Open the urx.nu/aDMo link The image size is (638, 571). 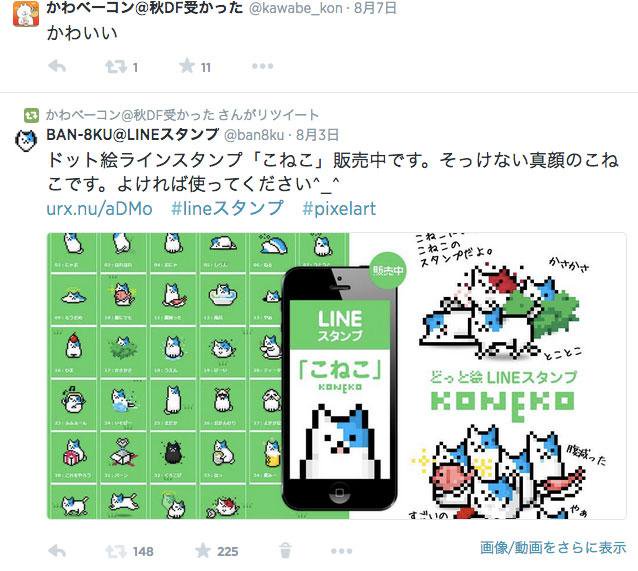coord(100,208)
